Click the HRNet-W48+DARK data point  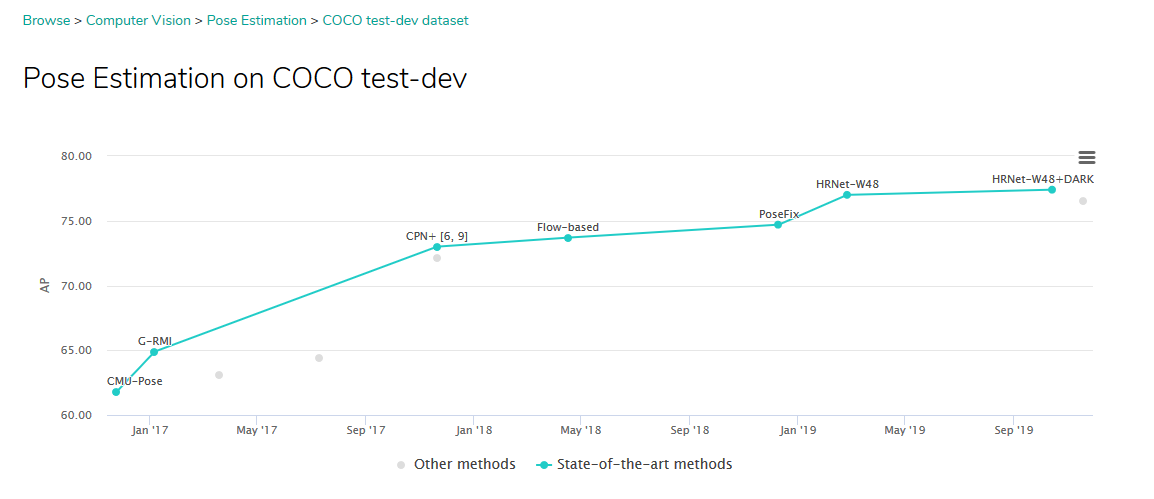[1052, 190]
